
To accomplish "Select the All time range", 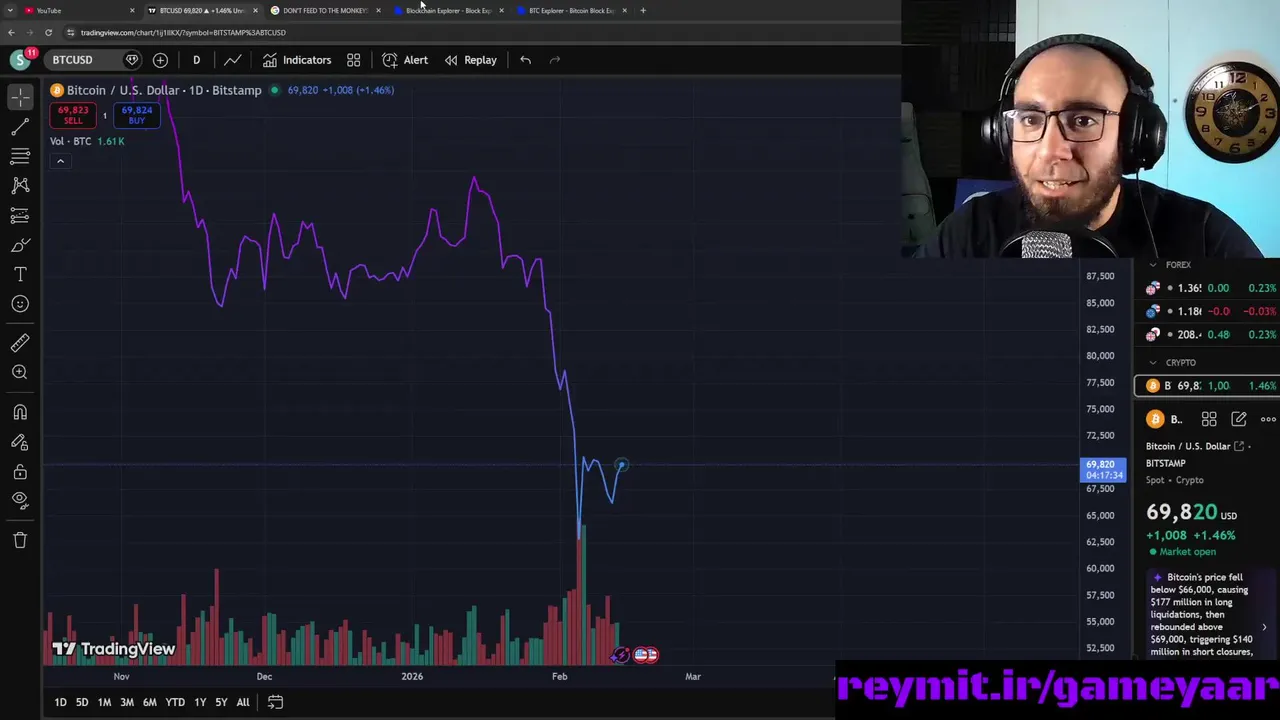I will [243, 702].
